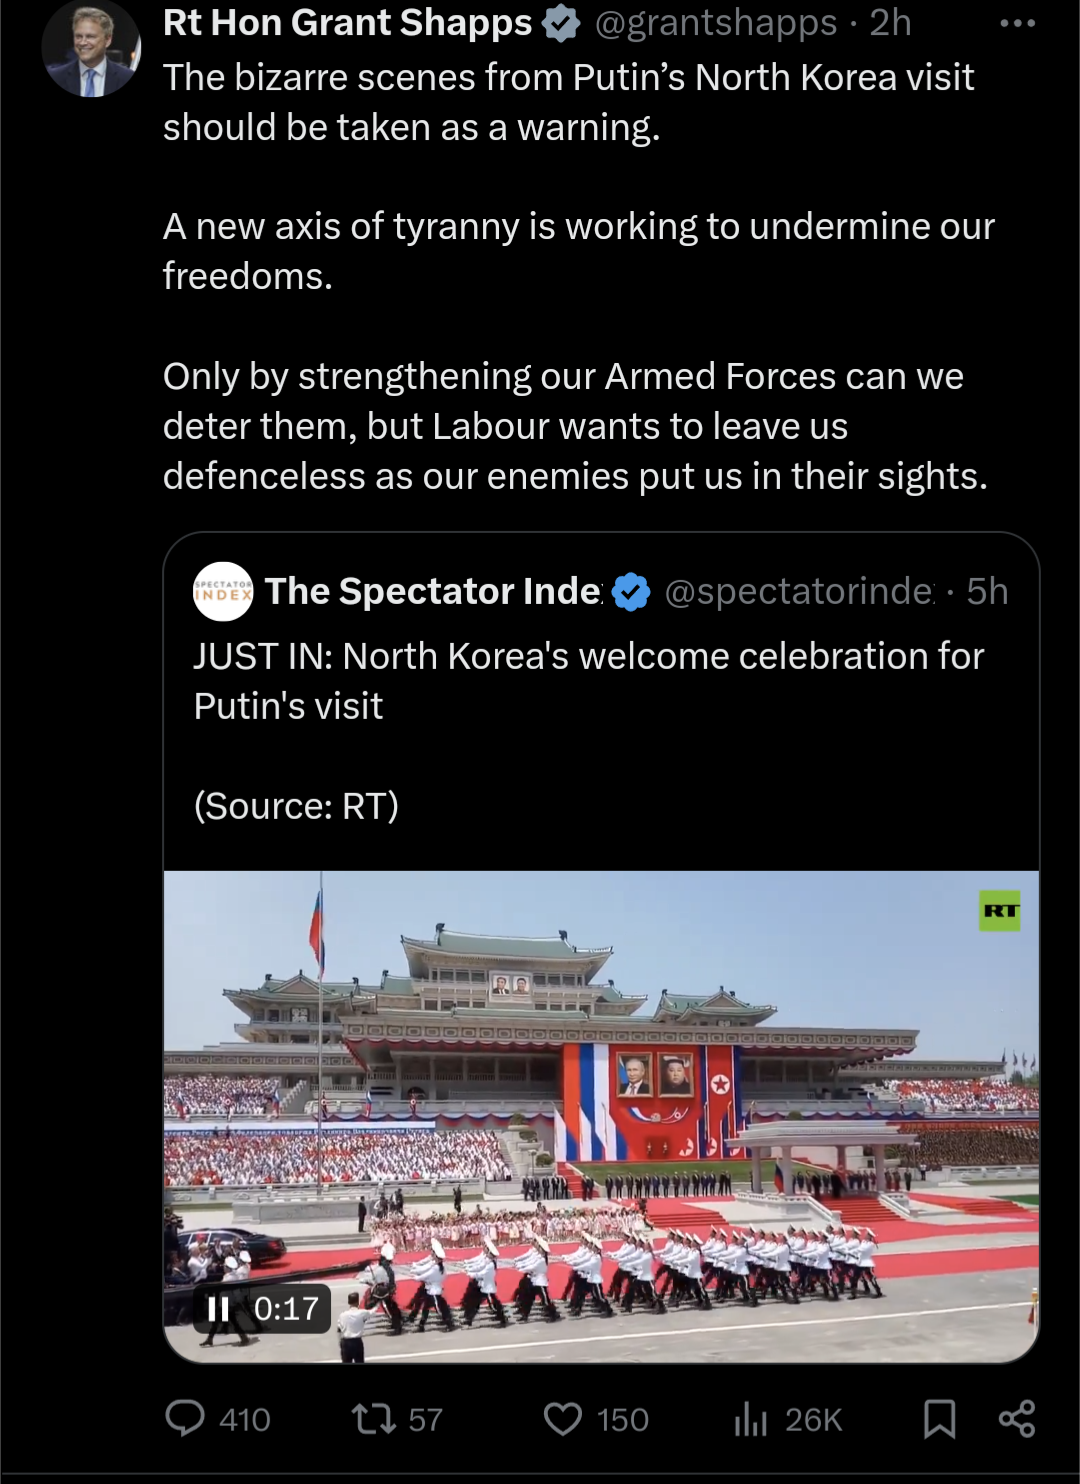Pause the playing video
Image resolution: width=1080 pixels, height=1484 pixels.
[218, 1309]
